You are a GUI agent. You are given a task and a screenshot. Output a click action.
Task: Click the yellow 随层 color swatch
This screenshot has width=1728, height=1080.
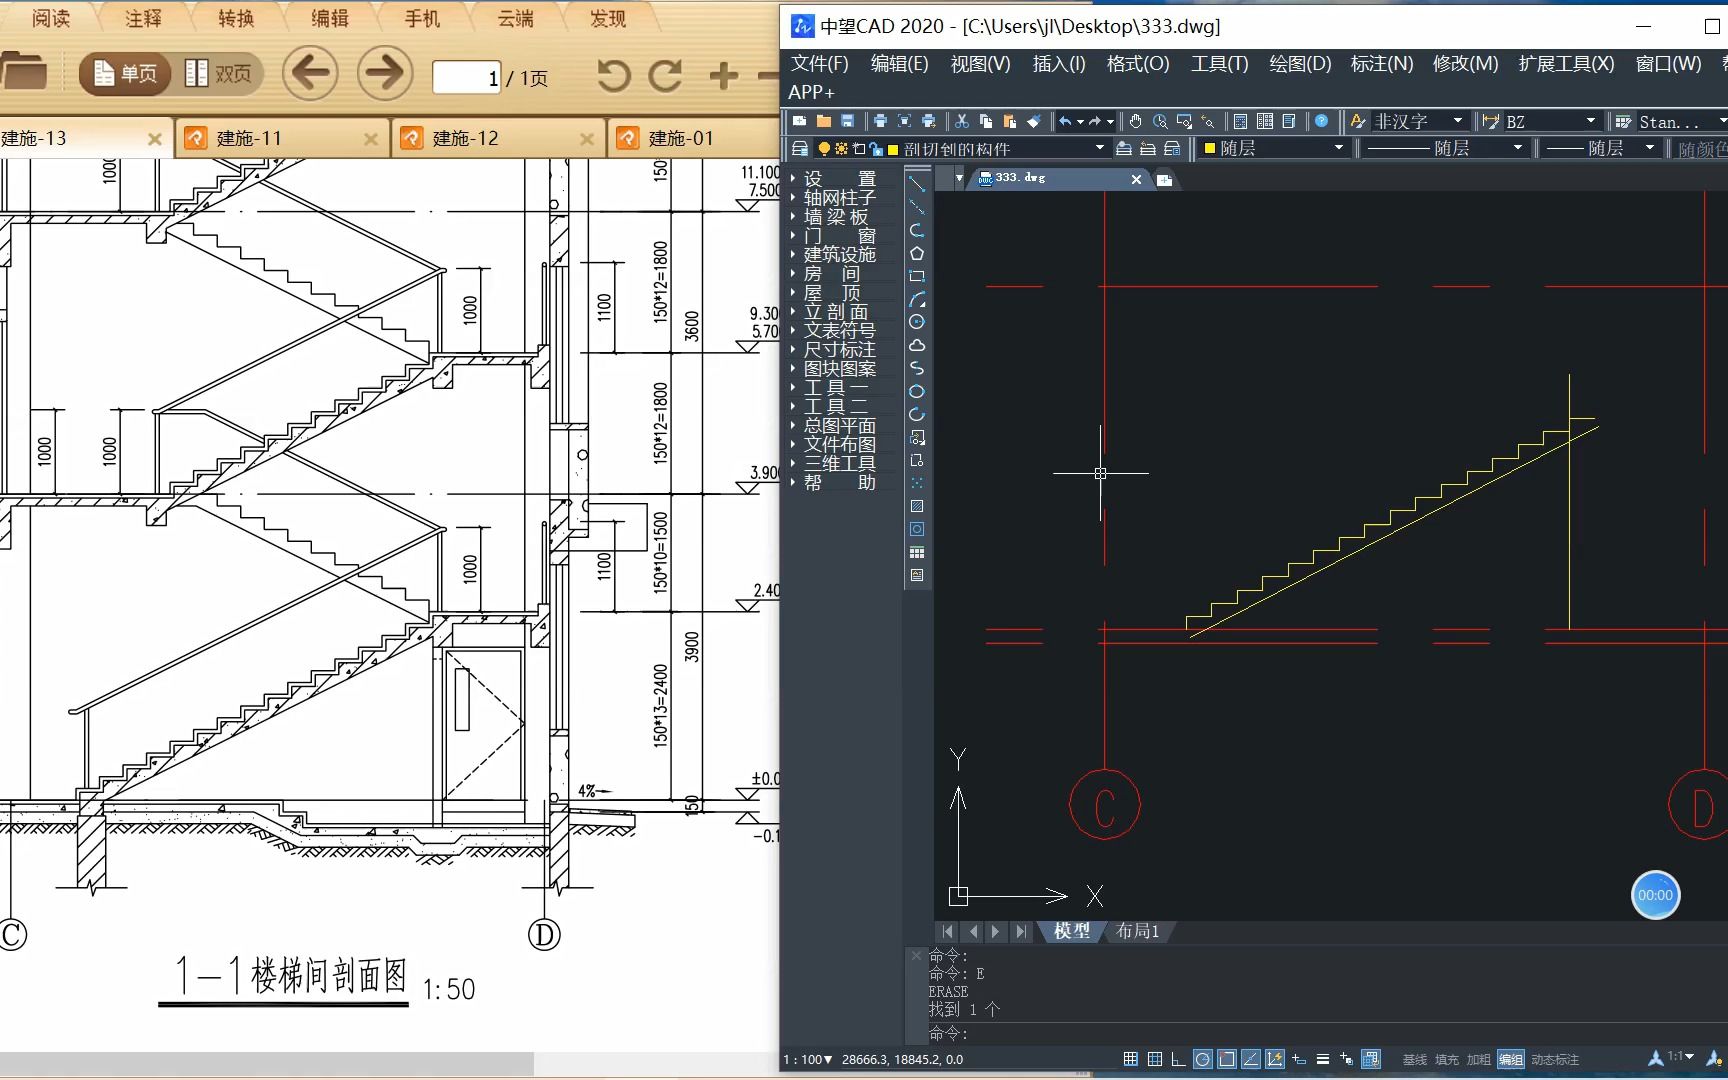(x=1209, y=148)
